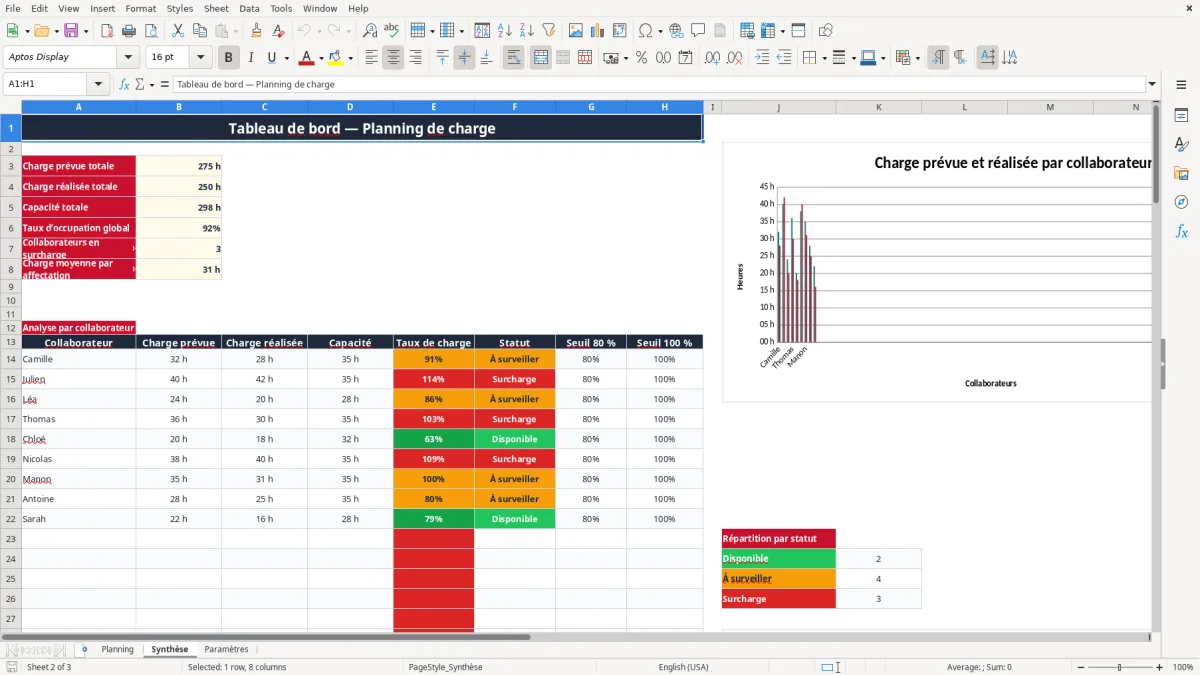Image resolution: width=1200 pixels, height=675 pixels.
Task: Open sidebar Navigator compass icon
Action: pyautogui.click(x=1181, y=202)
